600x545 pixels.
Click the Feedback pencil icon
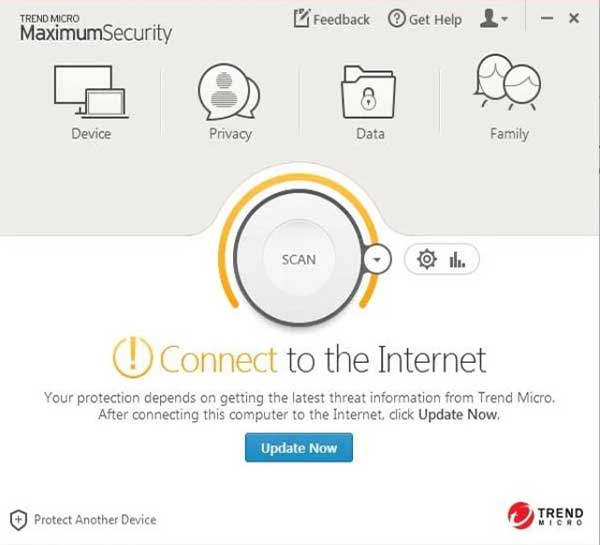tap(301, 18)
